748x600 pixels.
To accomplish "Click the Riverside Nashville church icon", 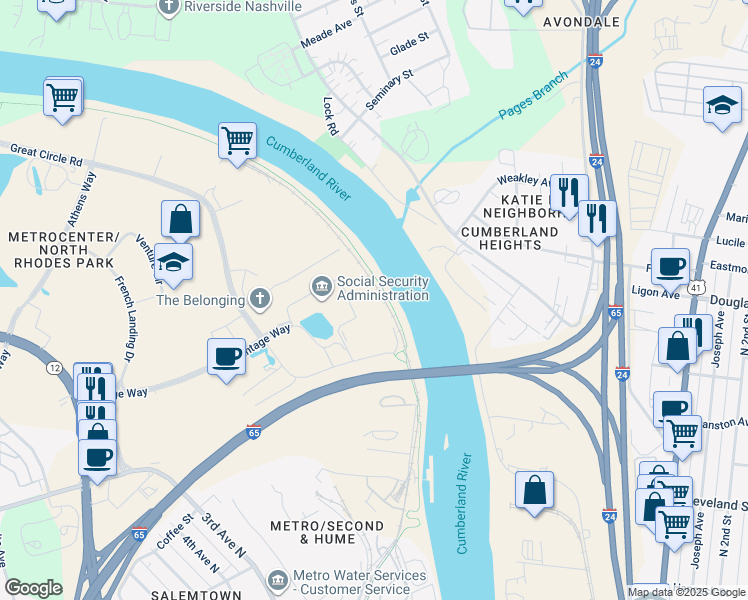I will (169, 8).
